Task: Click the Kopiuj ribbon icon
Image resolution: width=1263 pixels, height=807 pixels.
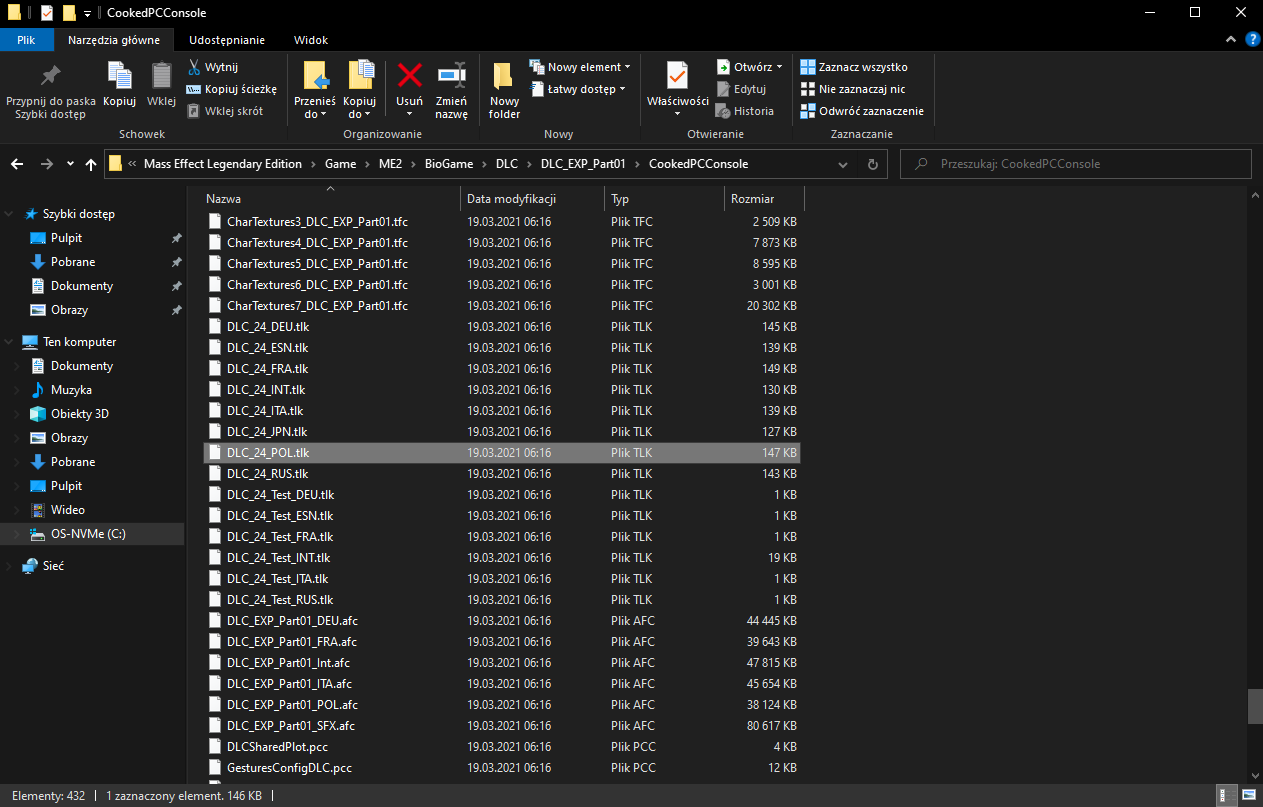Action: tap(119, 76)
